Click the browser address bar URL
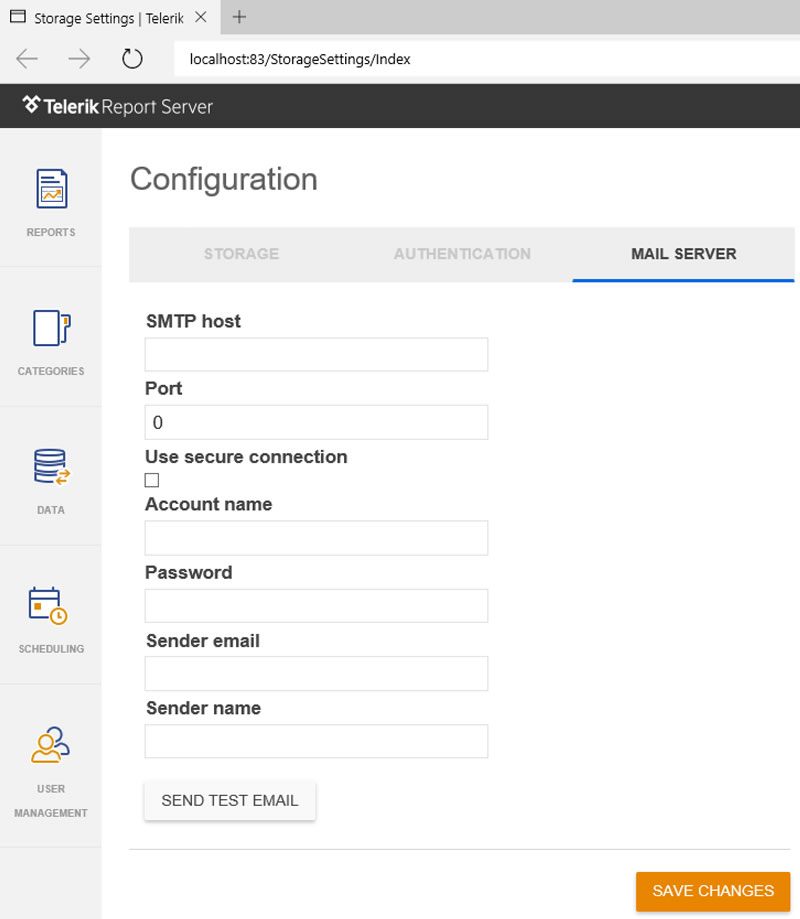 (x=300, y=59)
